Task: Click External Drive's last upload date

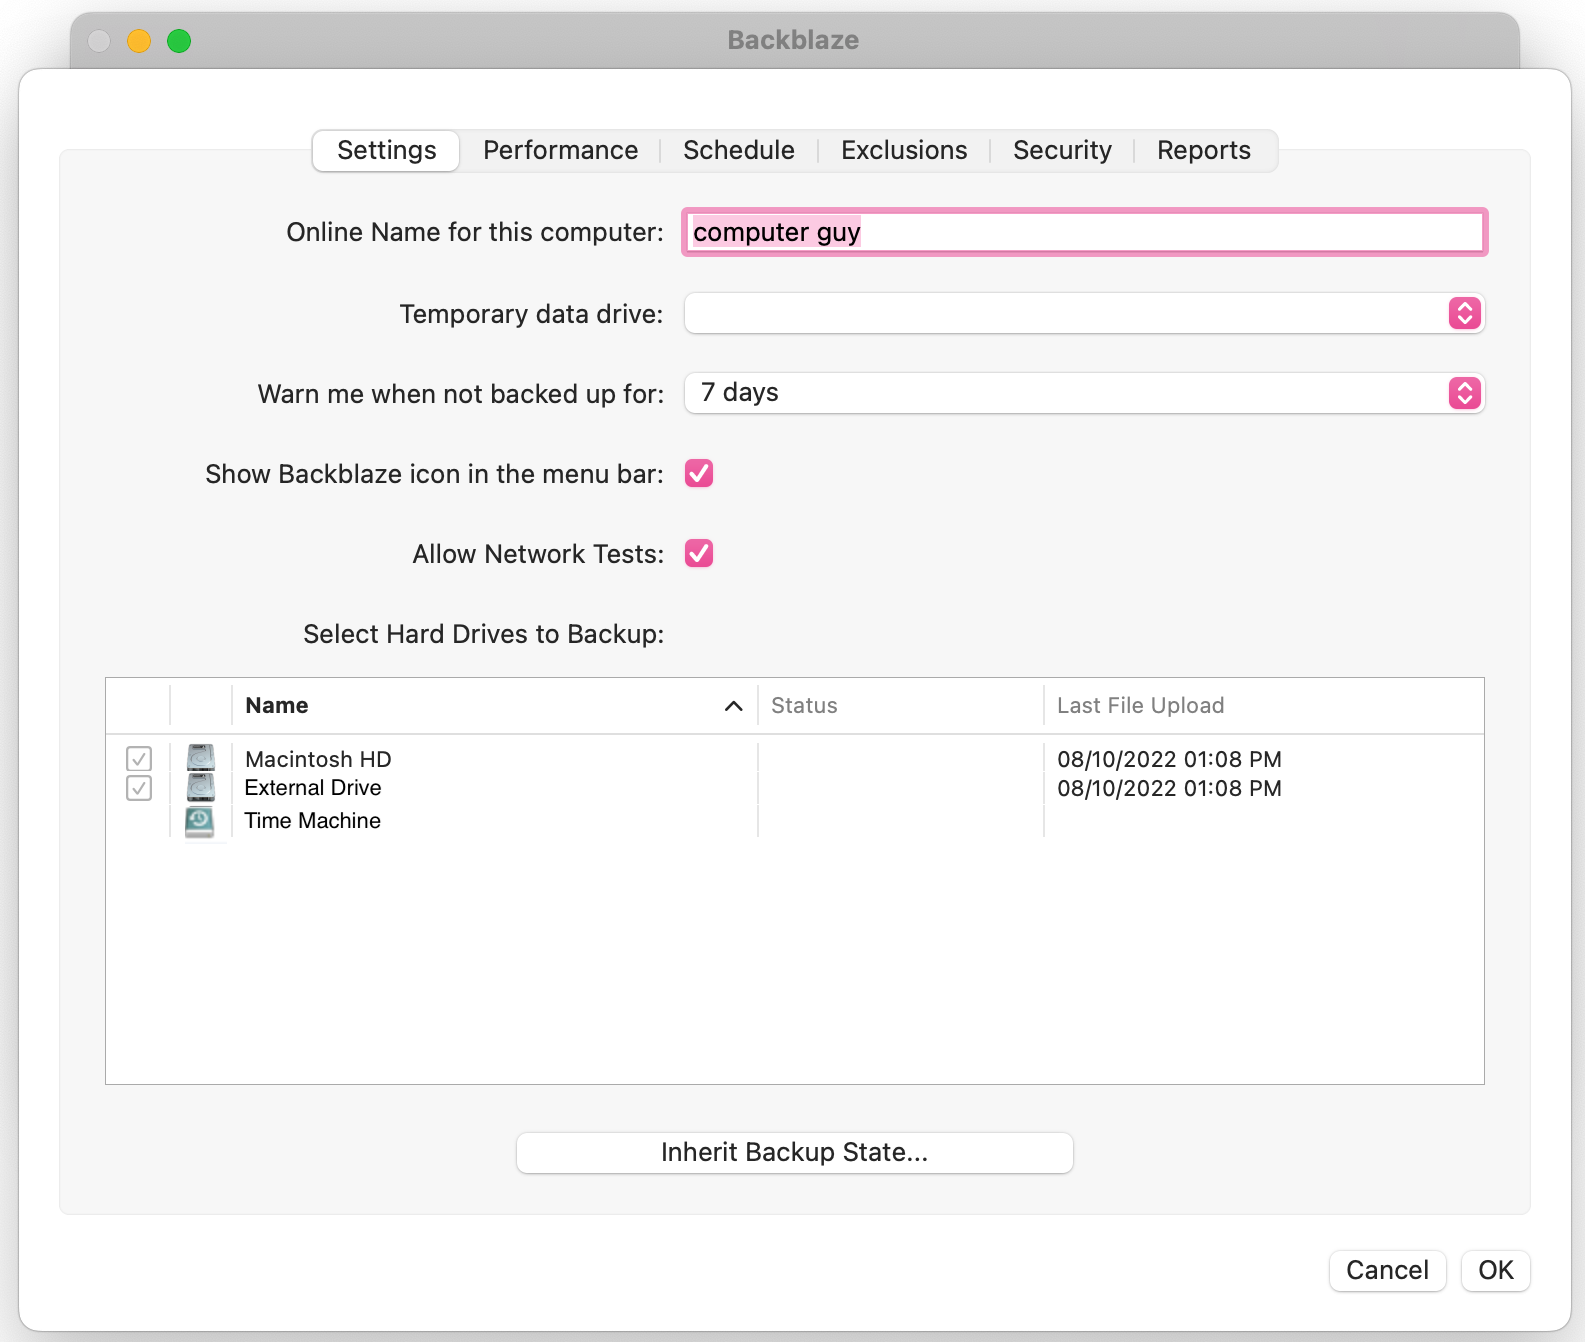Action: tap(1169, 788)
